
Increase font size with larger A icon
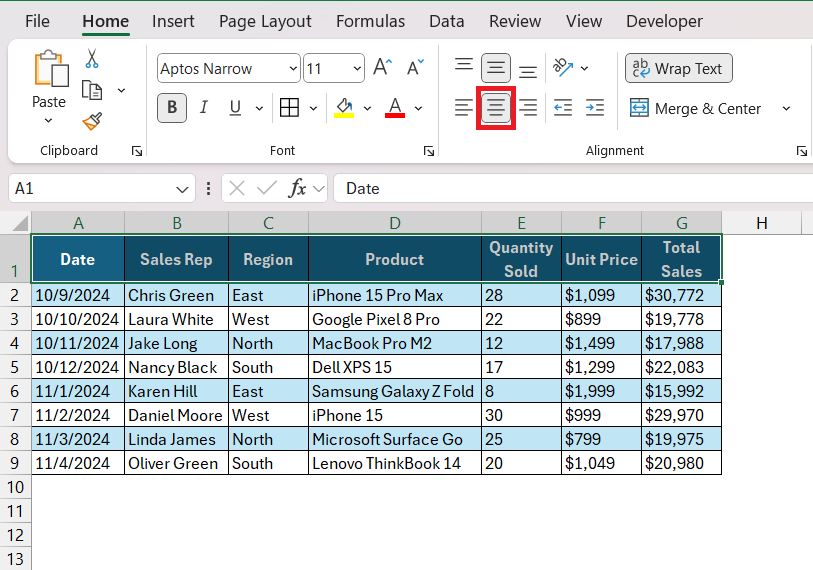click(x=383, y=67)
